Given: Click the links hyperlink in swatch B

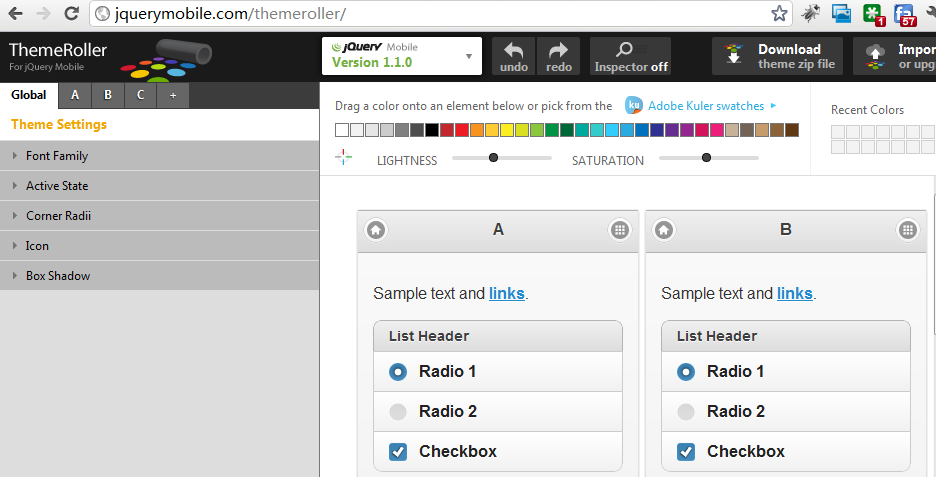Looking at the screenshot, I should [795, 294].
